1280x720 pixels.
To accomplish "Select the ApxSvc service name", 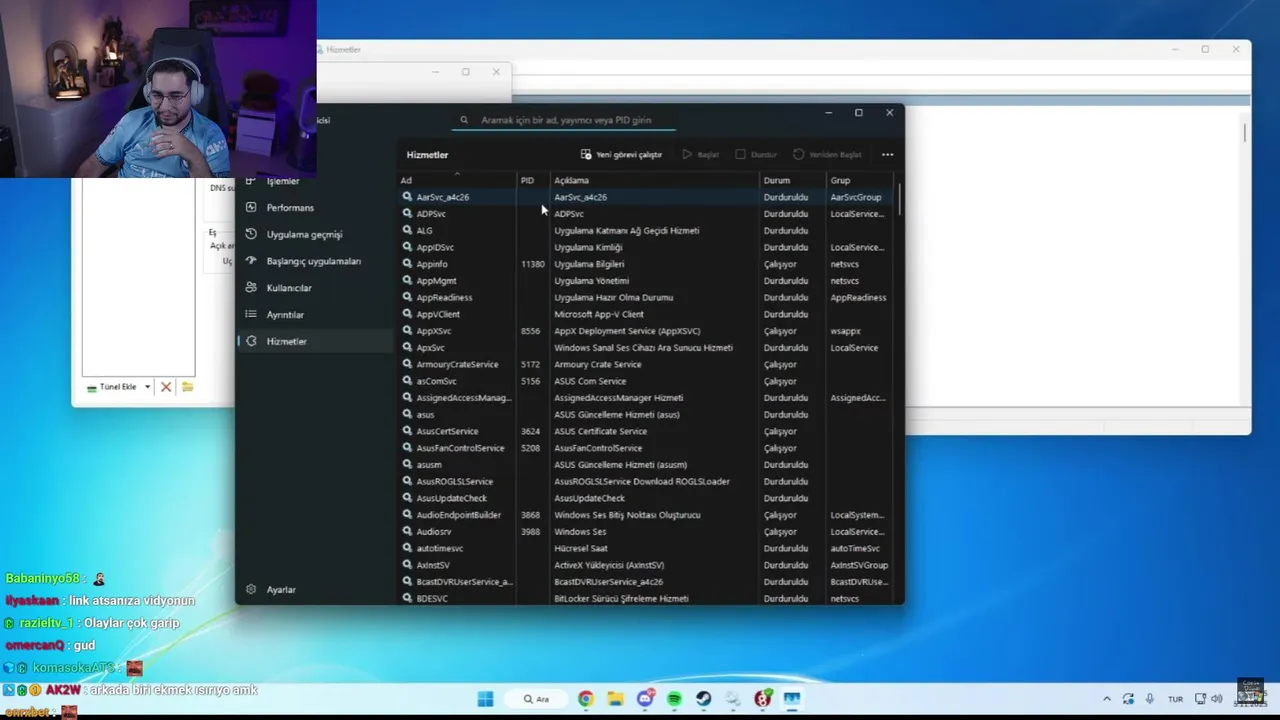I will click(431, 348).
